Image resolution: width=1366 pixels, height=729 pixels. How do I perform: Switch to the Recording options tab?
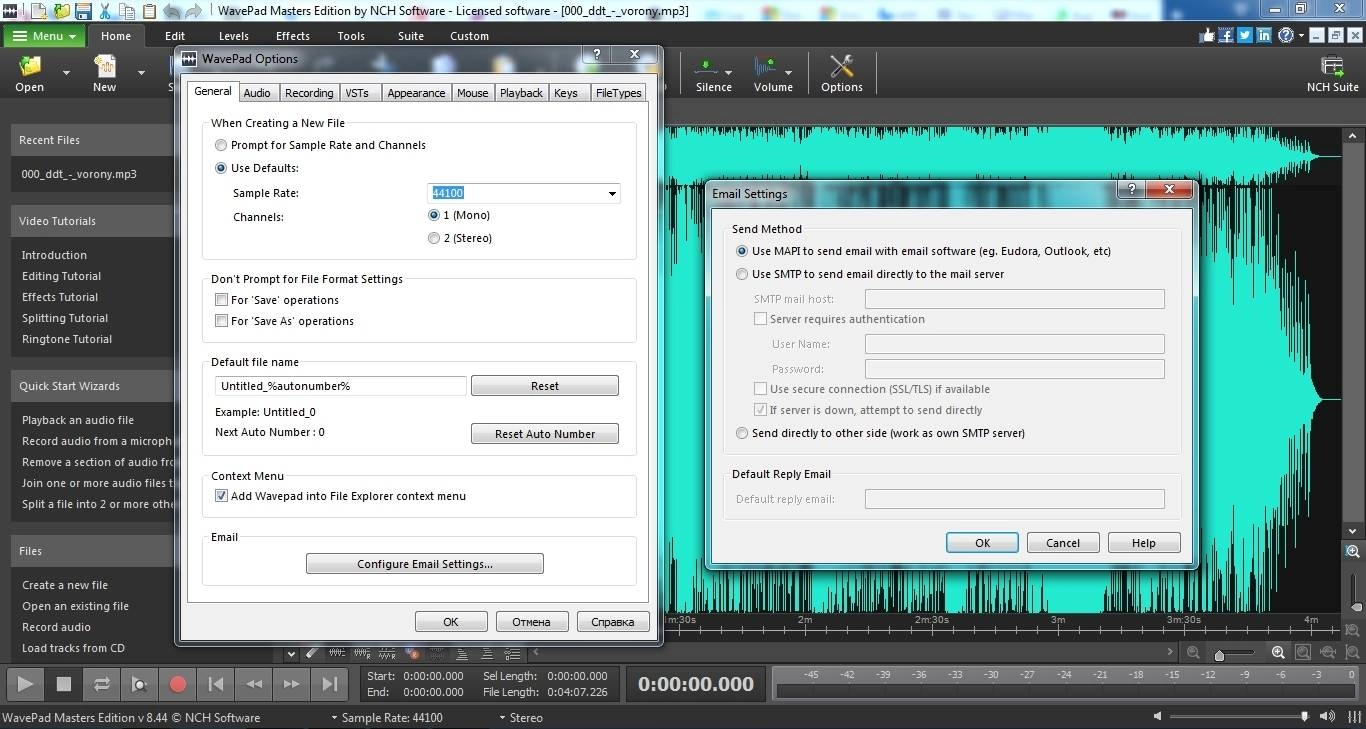(x=309, y=93)
